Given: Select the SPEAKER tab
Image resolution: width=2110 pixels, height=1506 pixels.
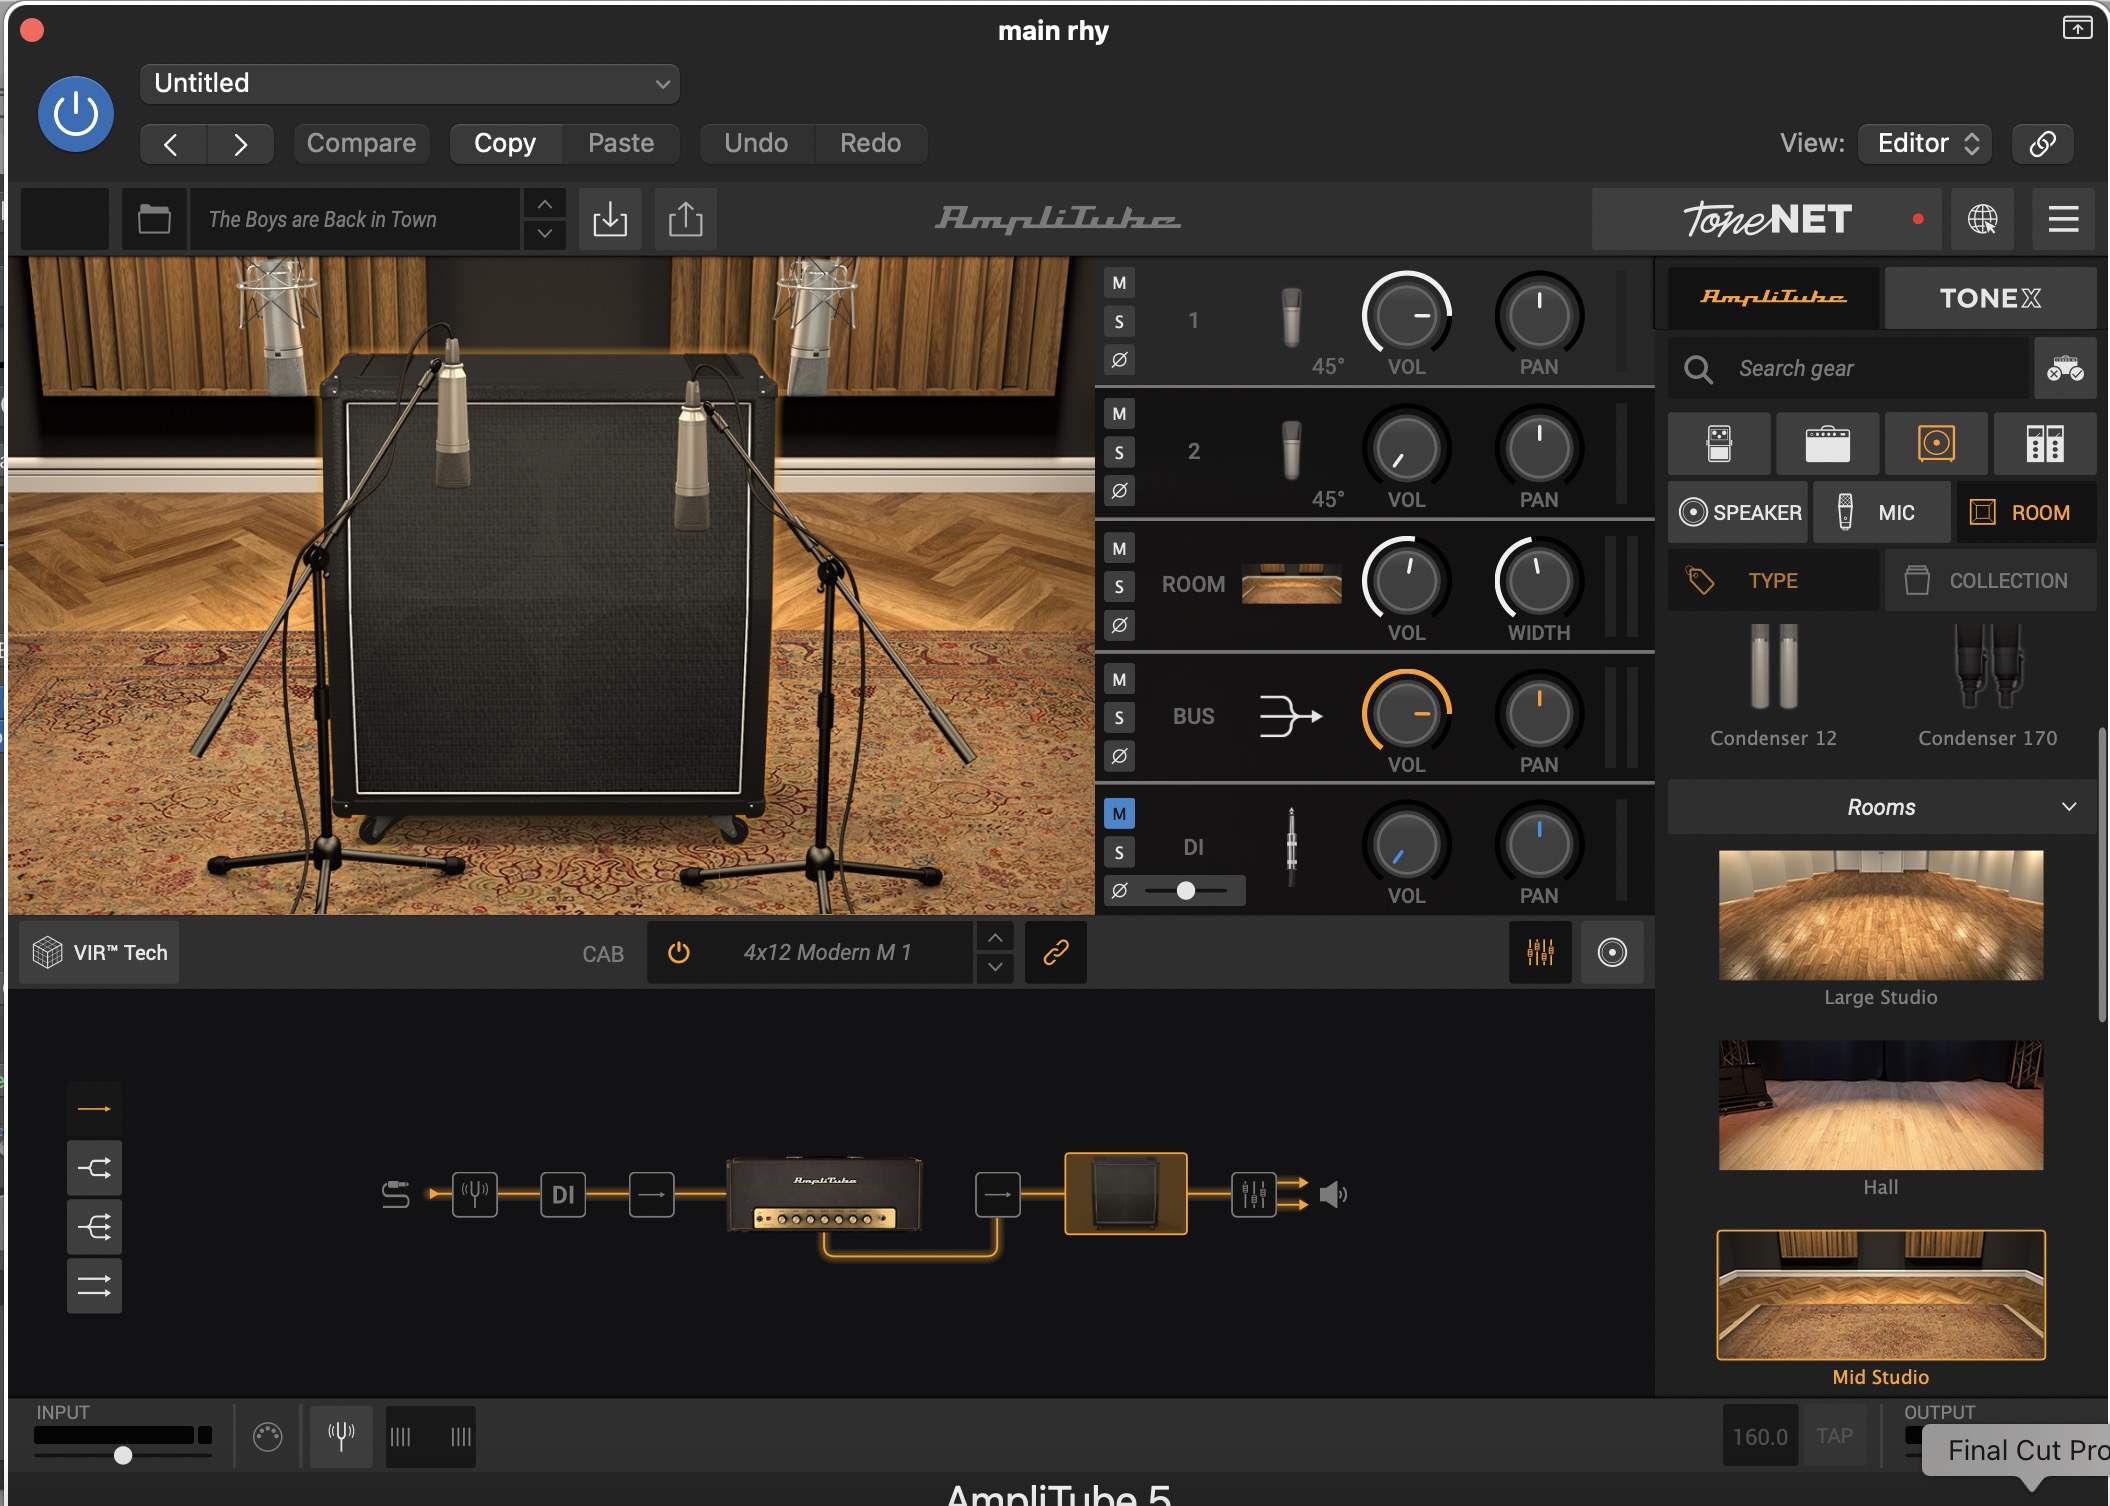Looking at the screenshot, I should [x=1739, y=512].
